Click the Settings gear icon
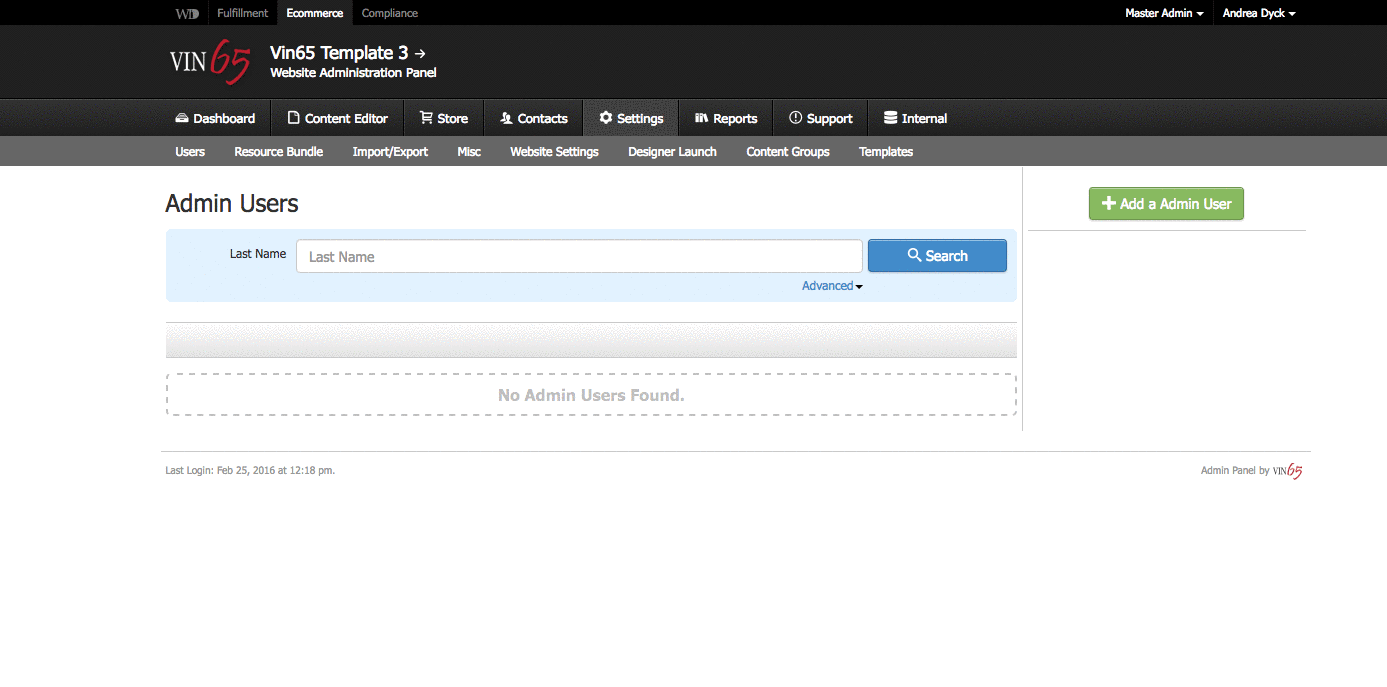The width and height of the screenshot is (1387, 687). click(606, 118)
